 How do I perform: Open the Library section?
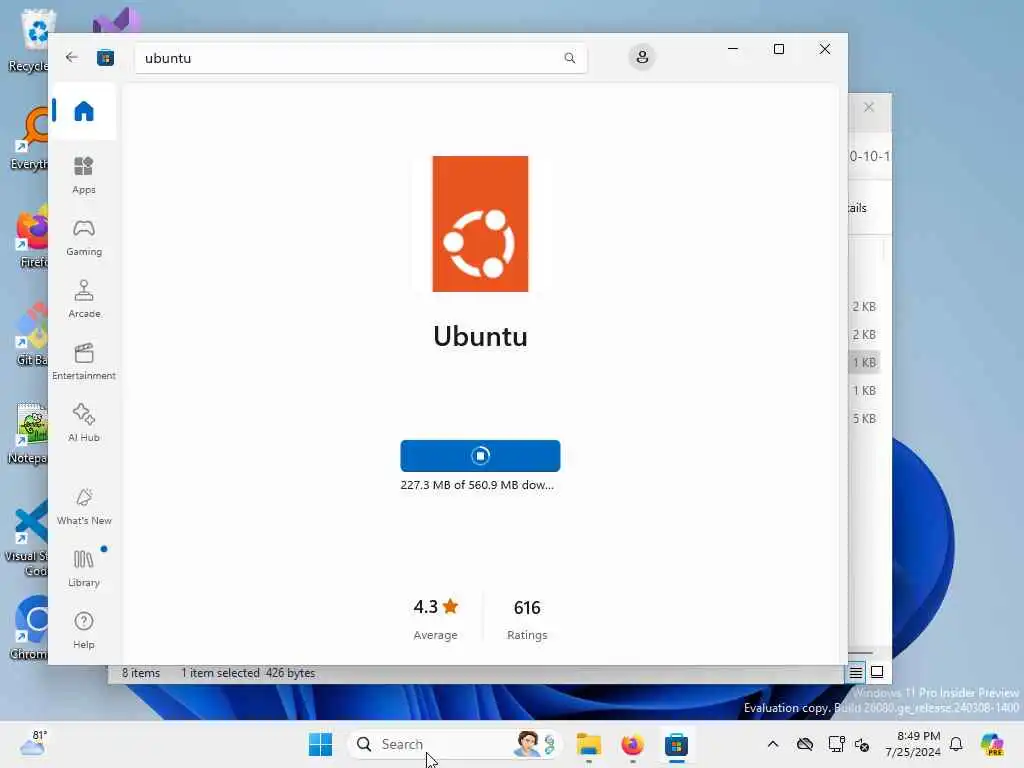click(x=84, y=568)
